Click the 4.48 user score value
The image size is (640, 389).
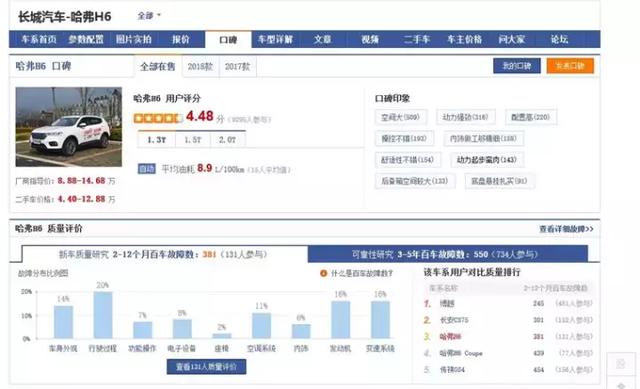200,116
